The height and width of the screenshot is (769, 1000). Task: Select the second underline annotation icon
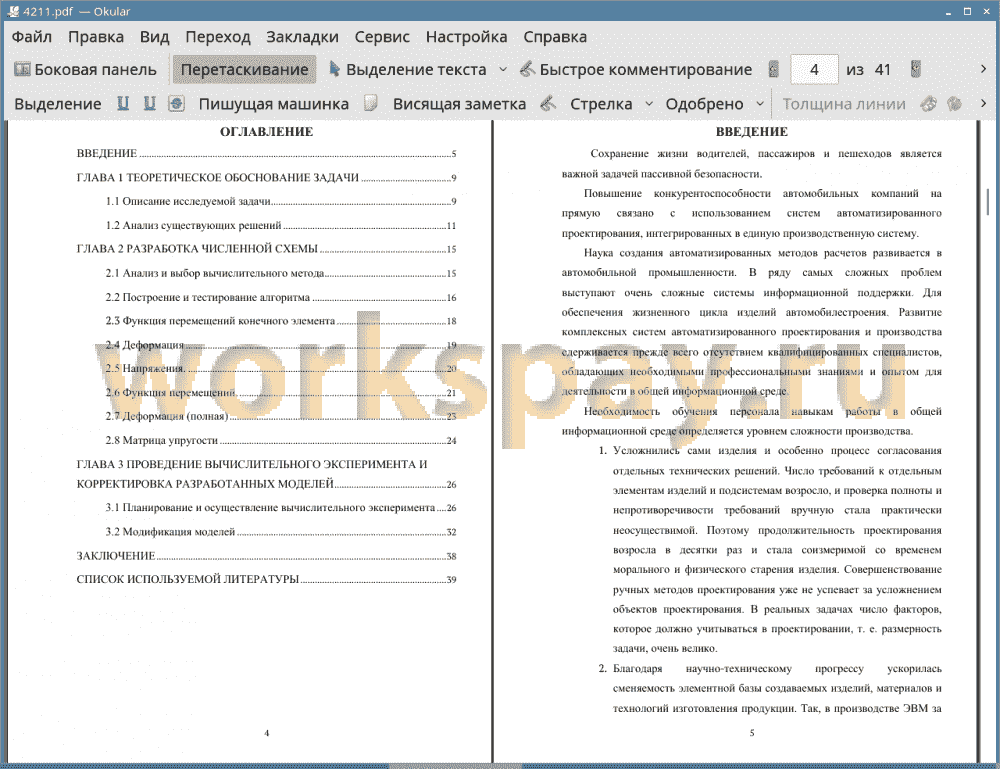[149, 104]
